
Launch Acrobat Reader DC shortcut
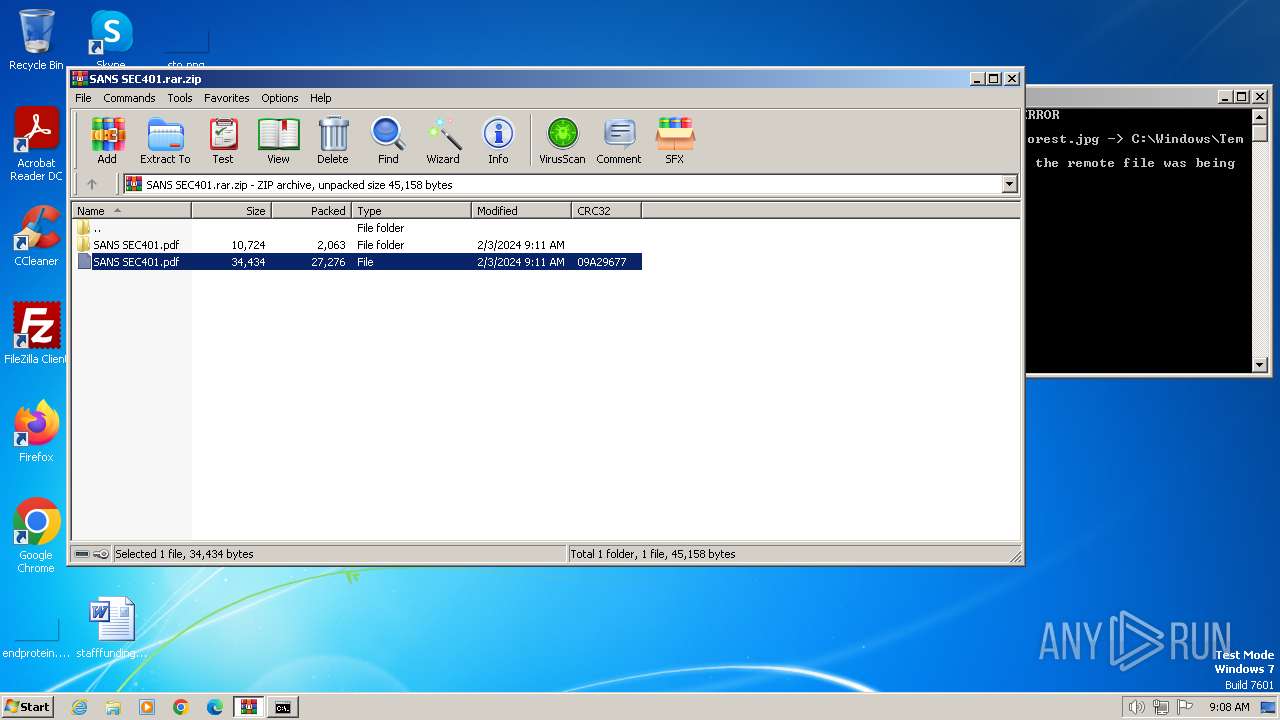pos(36,145)
